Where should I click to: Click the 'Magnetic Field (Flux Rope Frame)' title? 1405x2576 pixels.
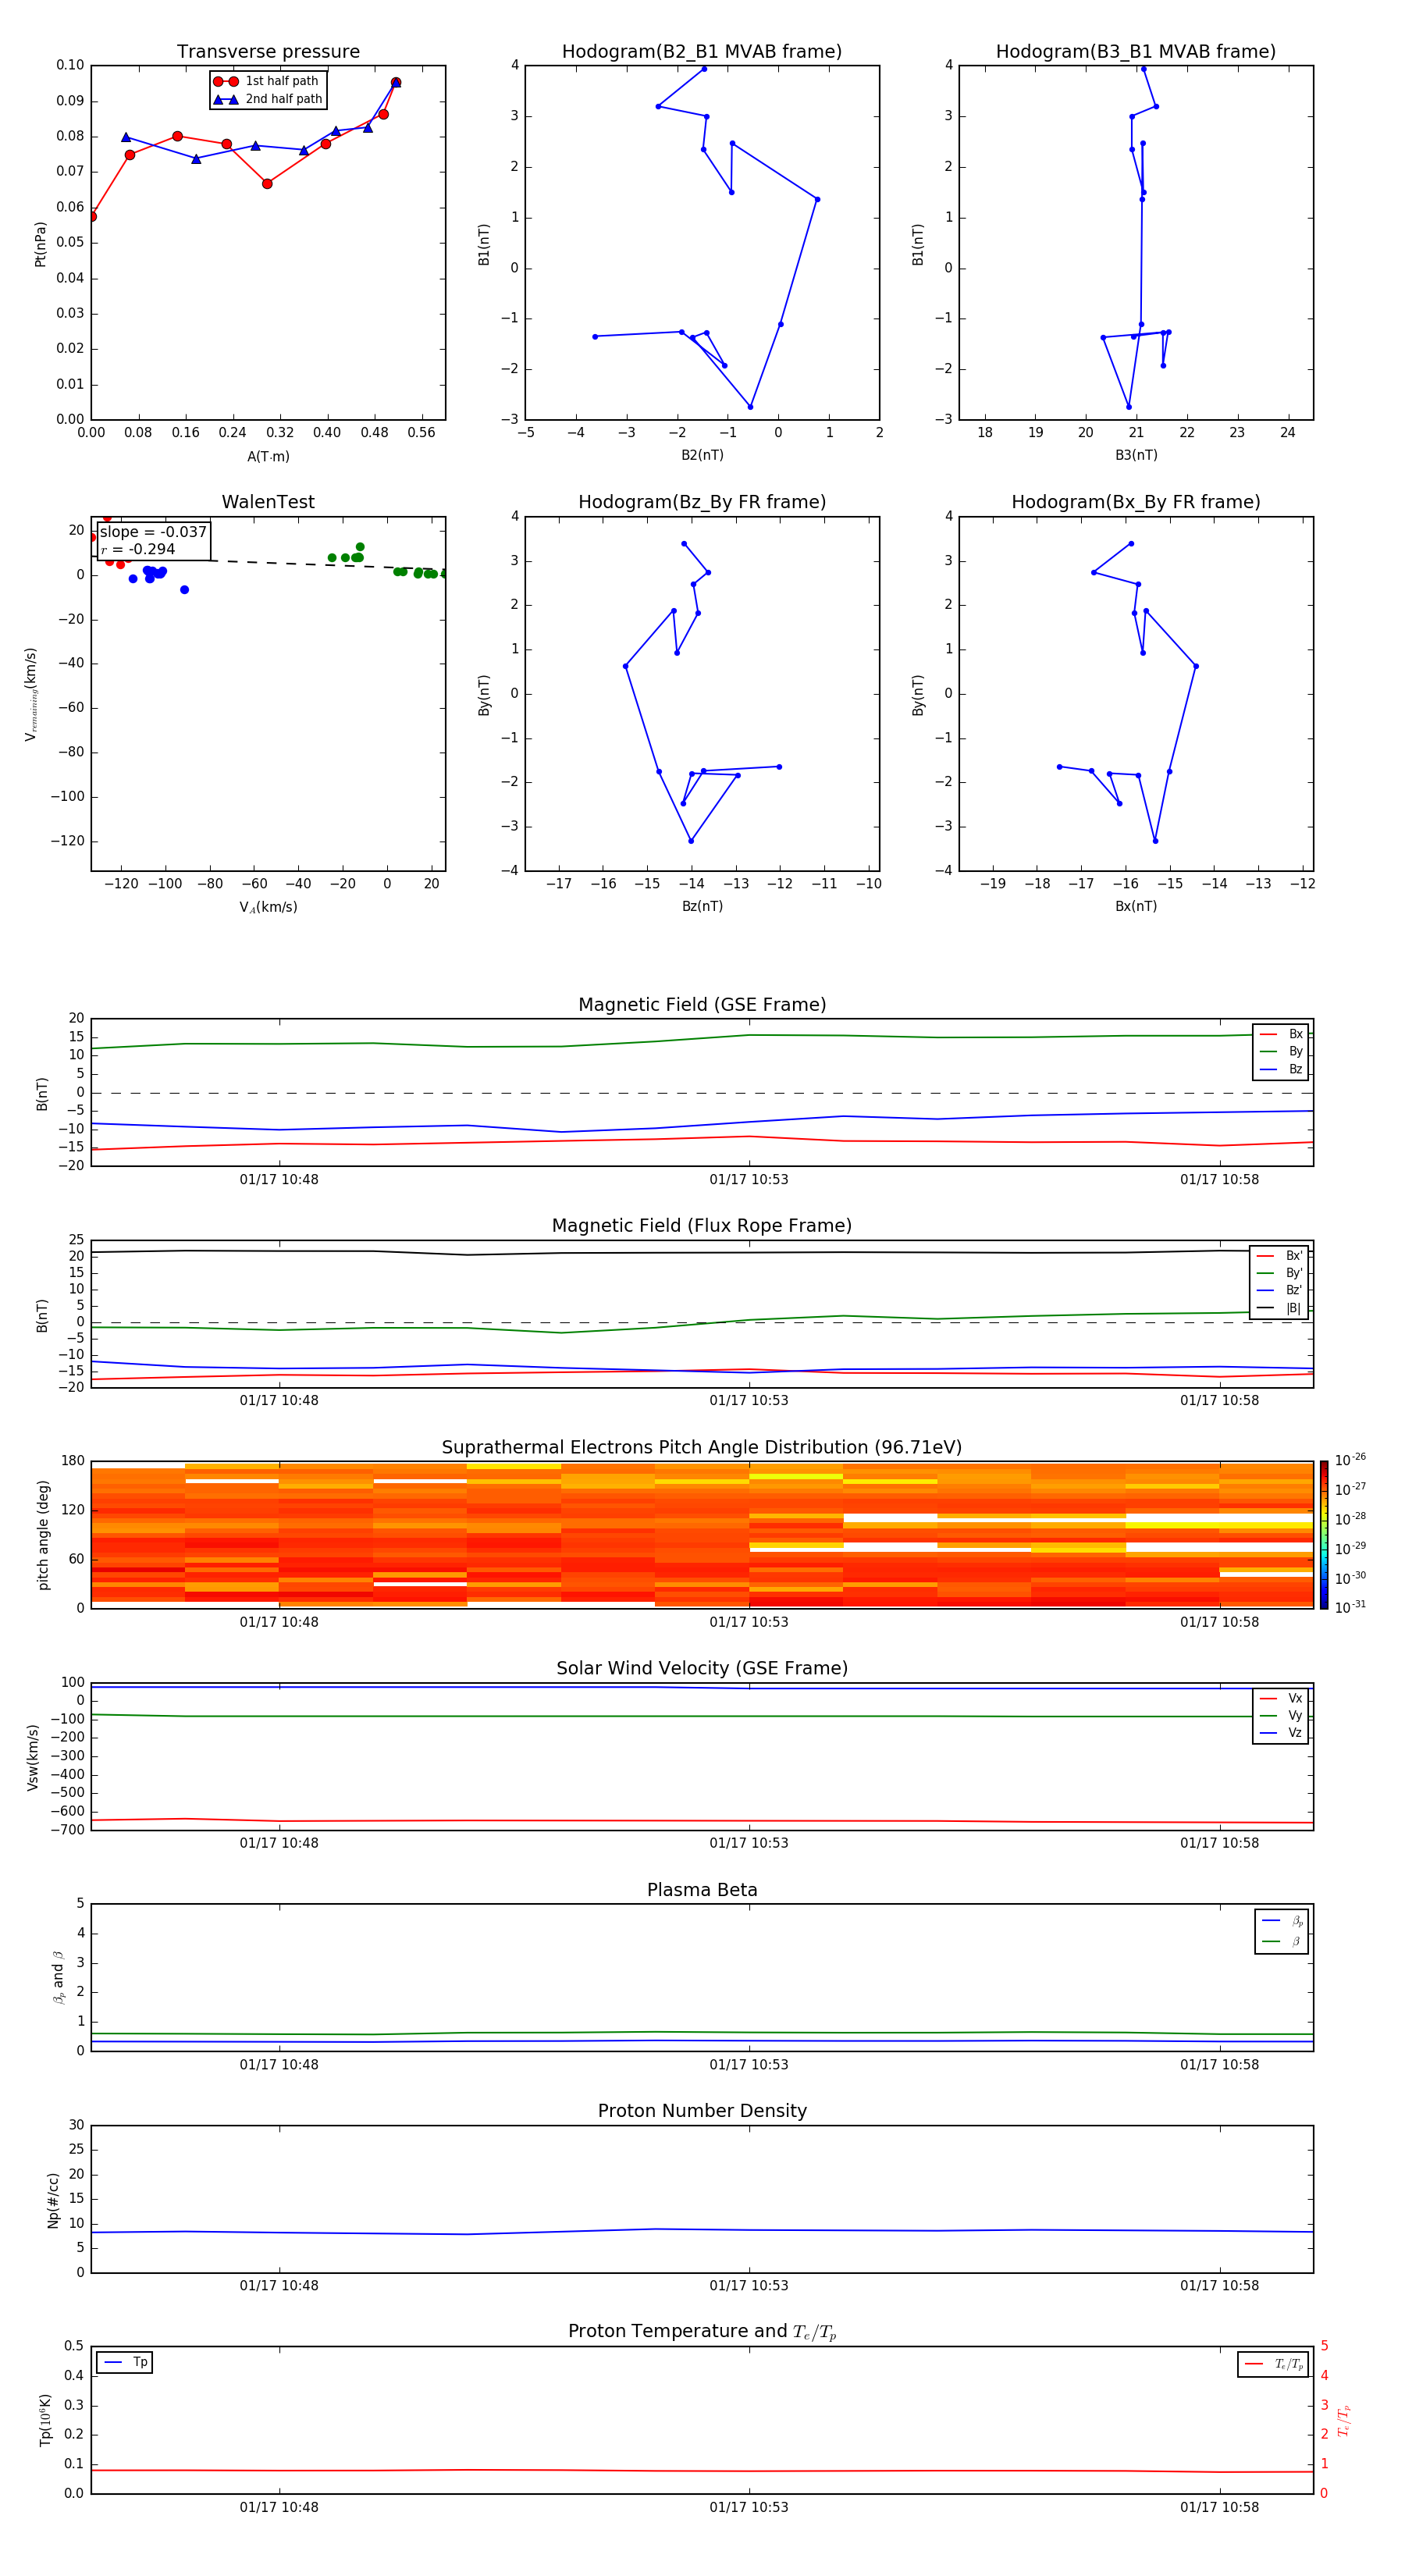[702, 1226]
